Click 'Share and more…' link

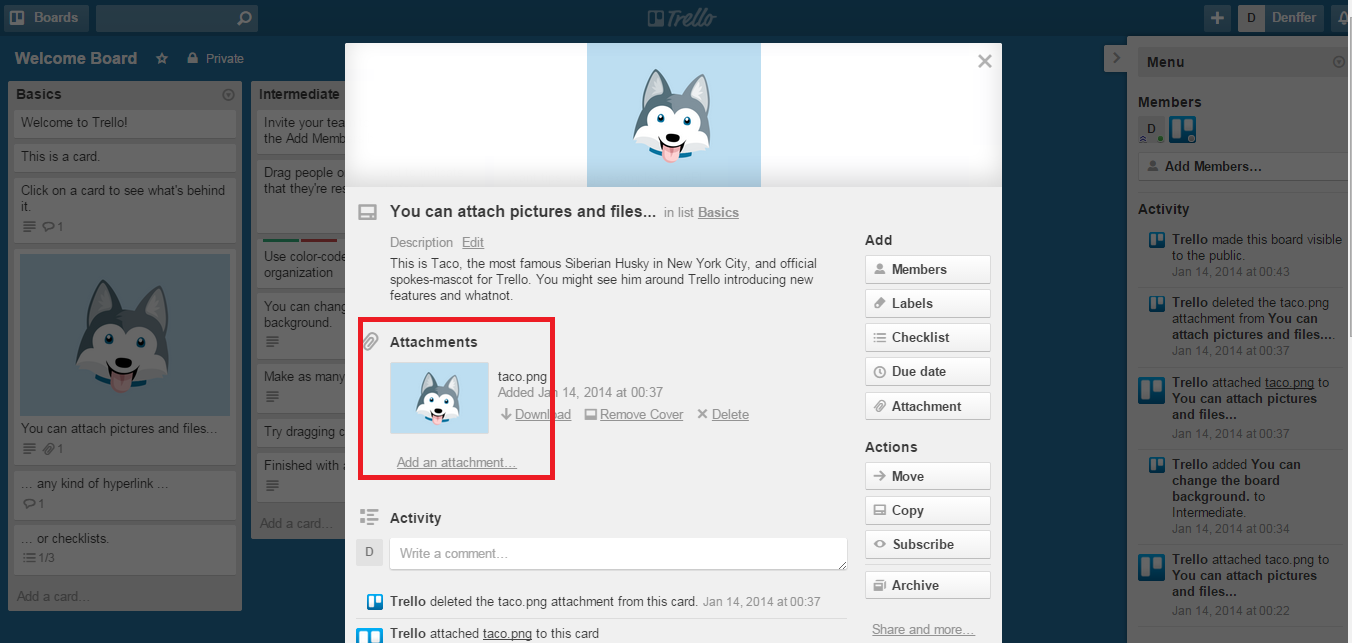(x=923, y=629)
